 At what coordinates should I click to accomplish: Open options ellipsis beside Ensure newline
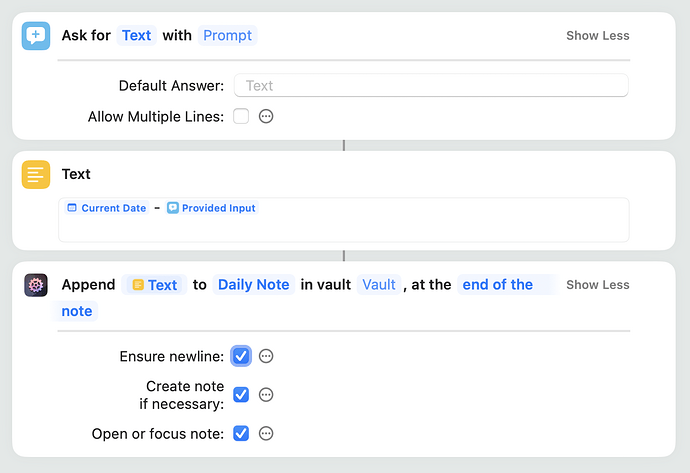[x=266, y=356]
